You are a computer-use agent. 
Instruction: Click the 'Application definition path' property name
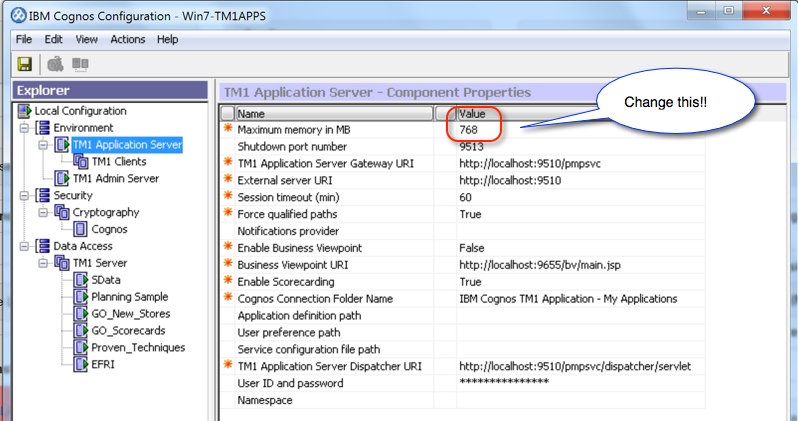click(299, 316)
